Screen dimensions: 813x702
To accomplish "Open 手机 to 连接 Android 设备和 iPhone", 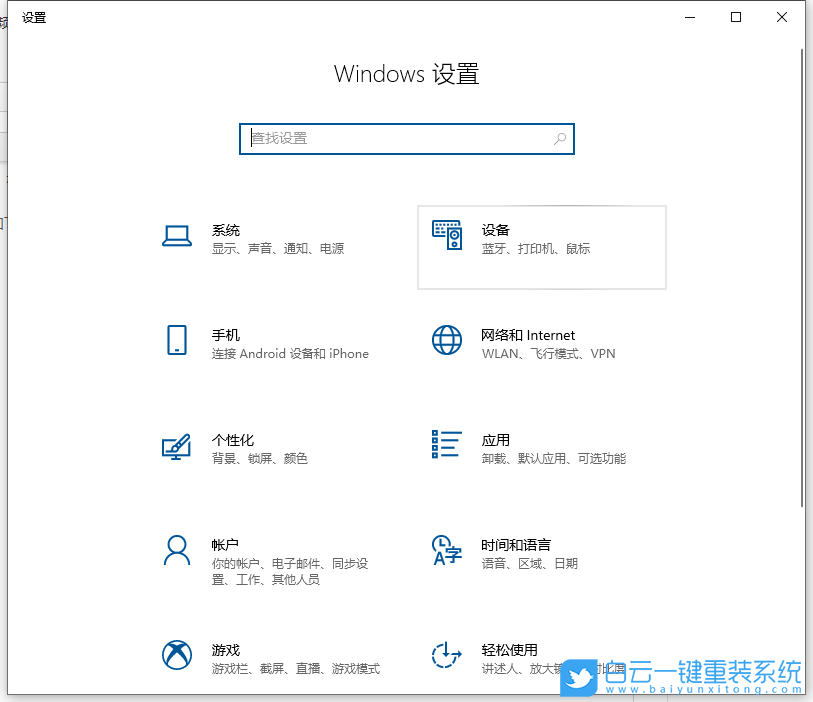I will pyautogui.click(x=270, y=343).
